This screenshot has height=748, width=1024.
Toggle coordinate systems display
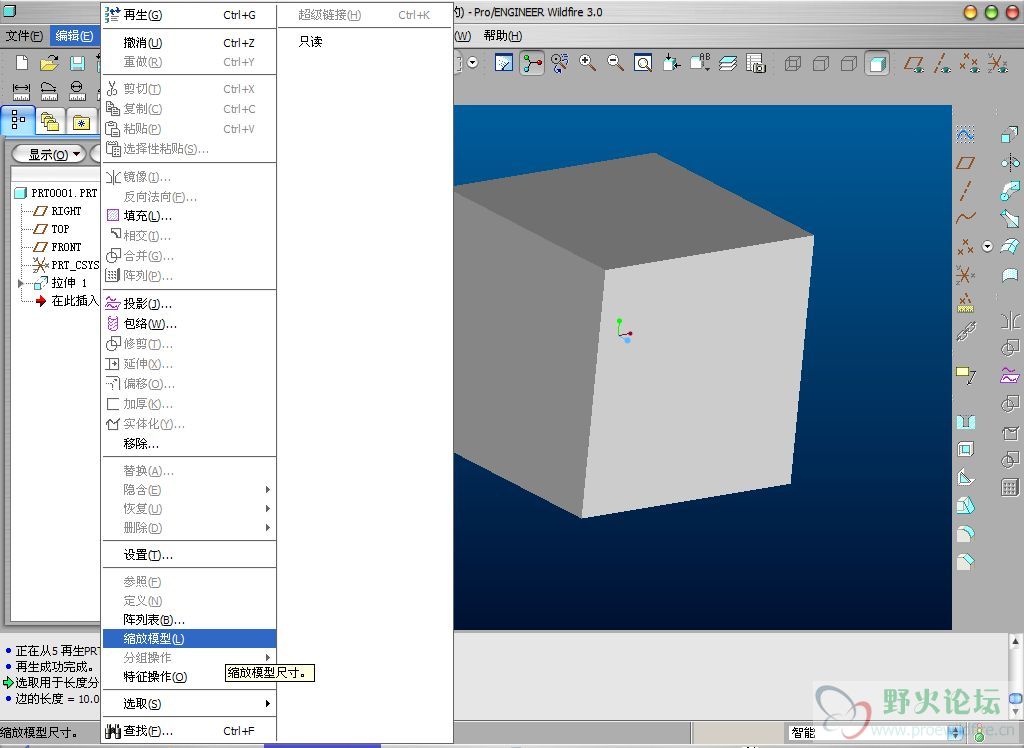(x=998, y=63)
